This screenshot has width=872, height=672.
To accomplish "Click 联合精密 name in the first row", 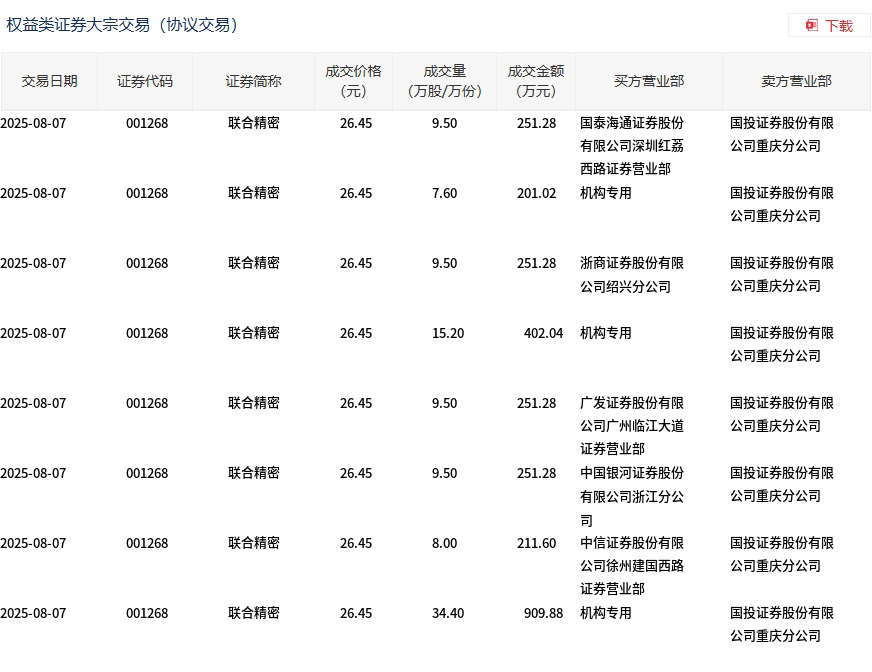I will click(253, 123).
